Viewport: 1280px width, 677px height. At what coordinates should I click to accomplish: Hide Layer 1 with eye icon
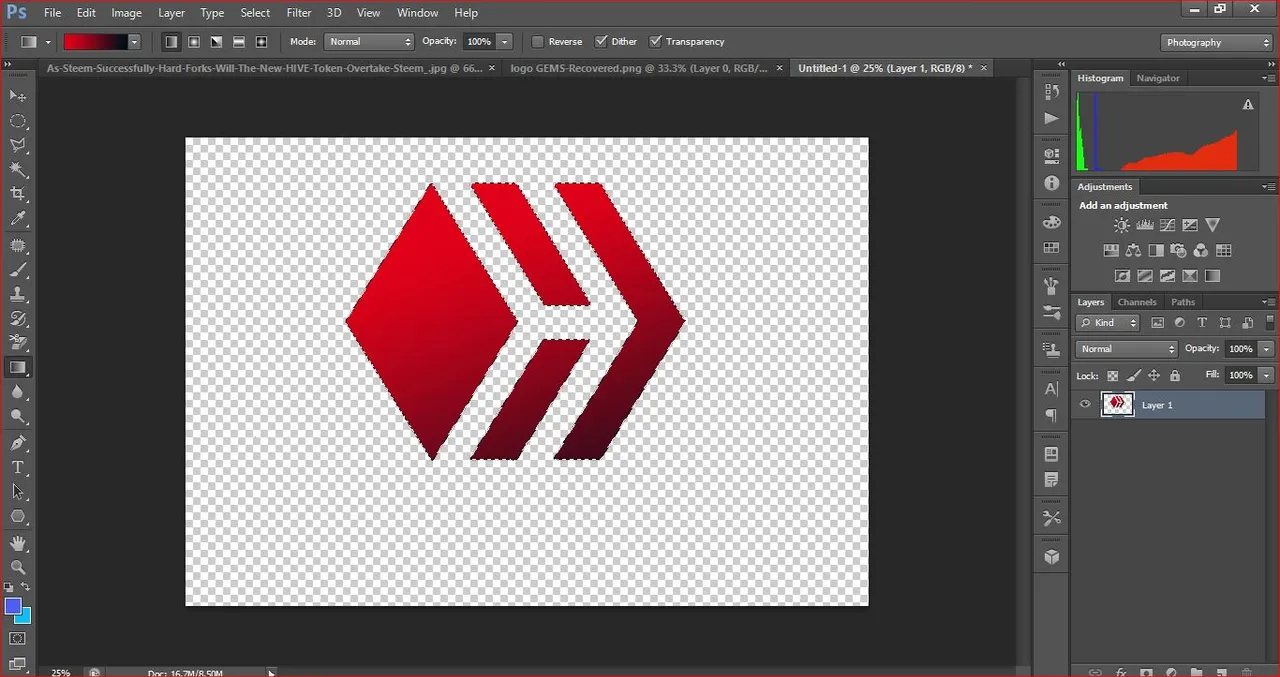[x=1085, y=404]
